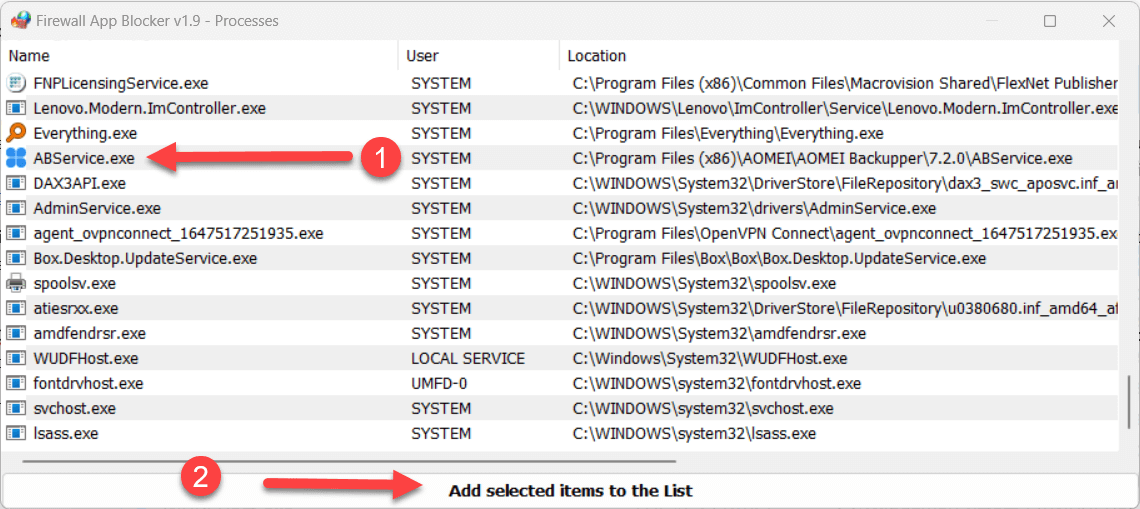The image size is (1140, 509).
Task: Click the dax3_swc_aposvc DriverStore location path
Action: (x=845, y=183)
